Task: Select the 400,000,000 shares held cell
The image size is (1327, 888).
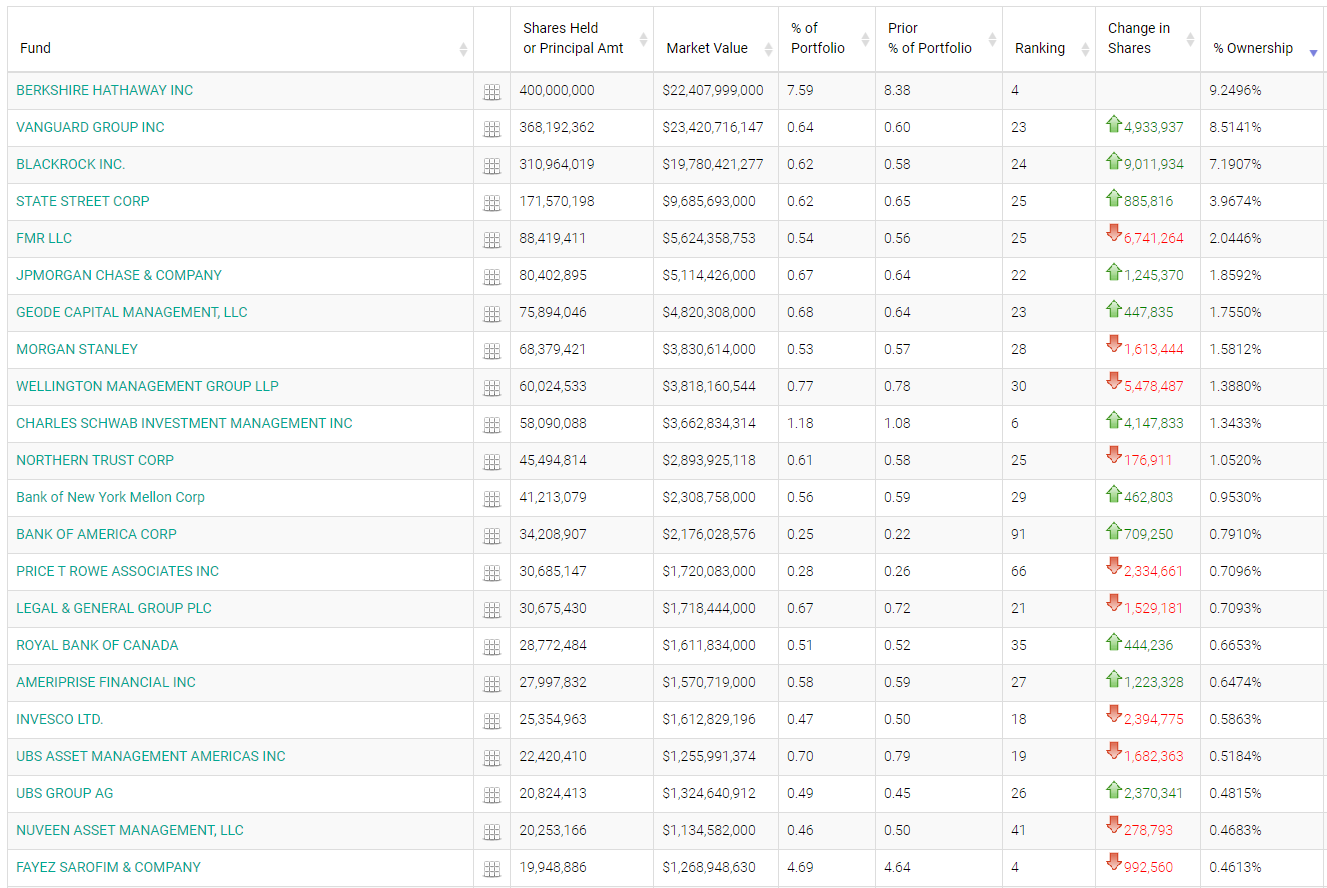Action: click(557, 90)
